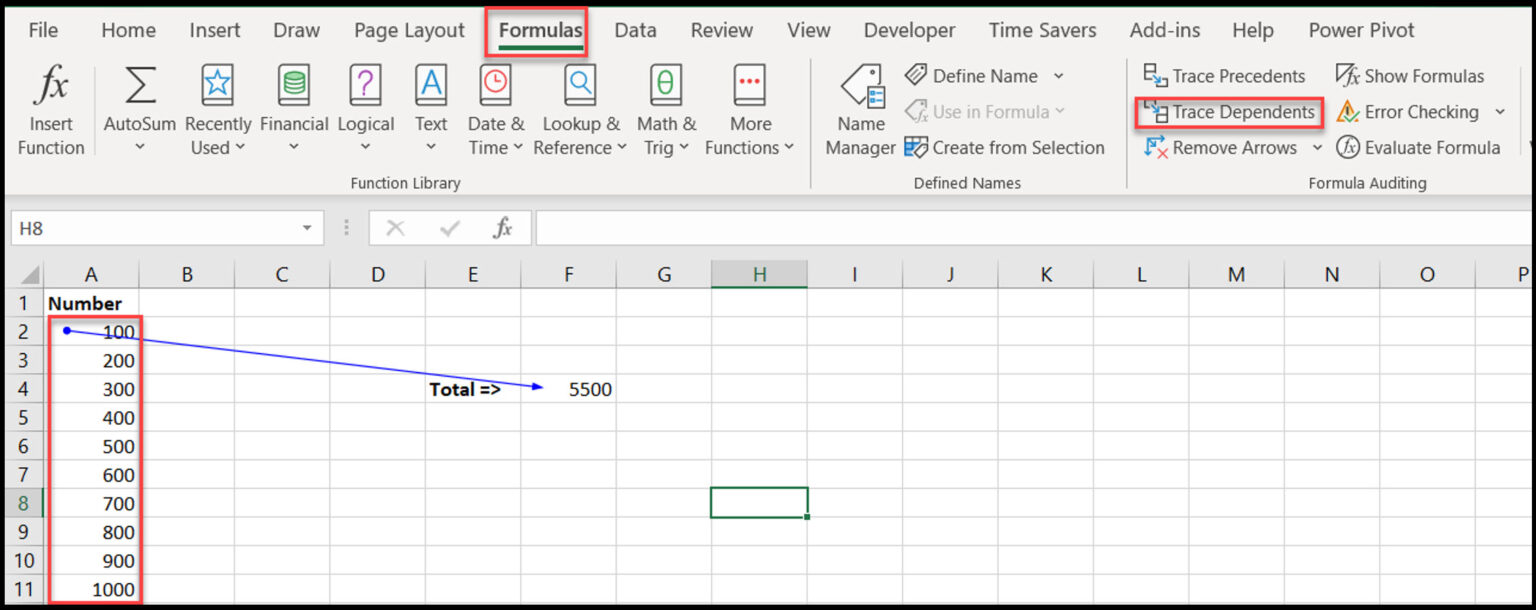Open the Power Pivot tab
Viewport: 1536px width, 610px height.
[x=1361, y=30]
